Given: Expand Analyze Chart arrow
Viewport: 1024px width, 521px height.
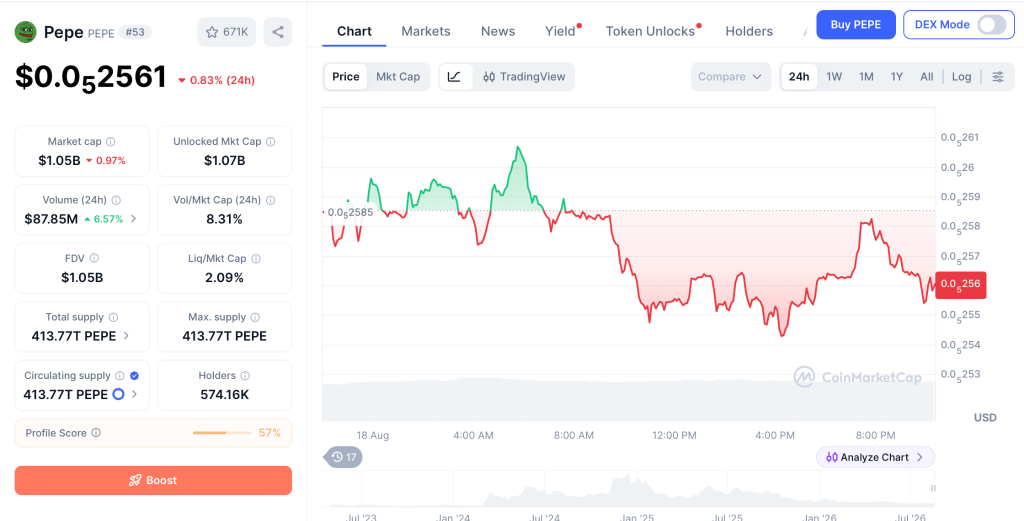Looking at the screenshot, I should 920,457.
